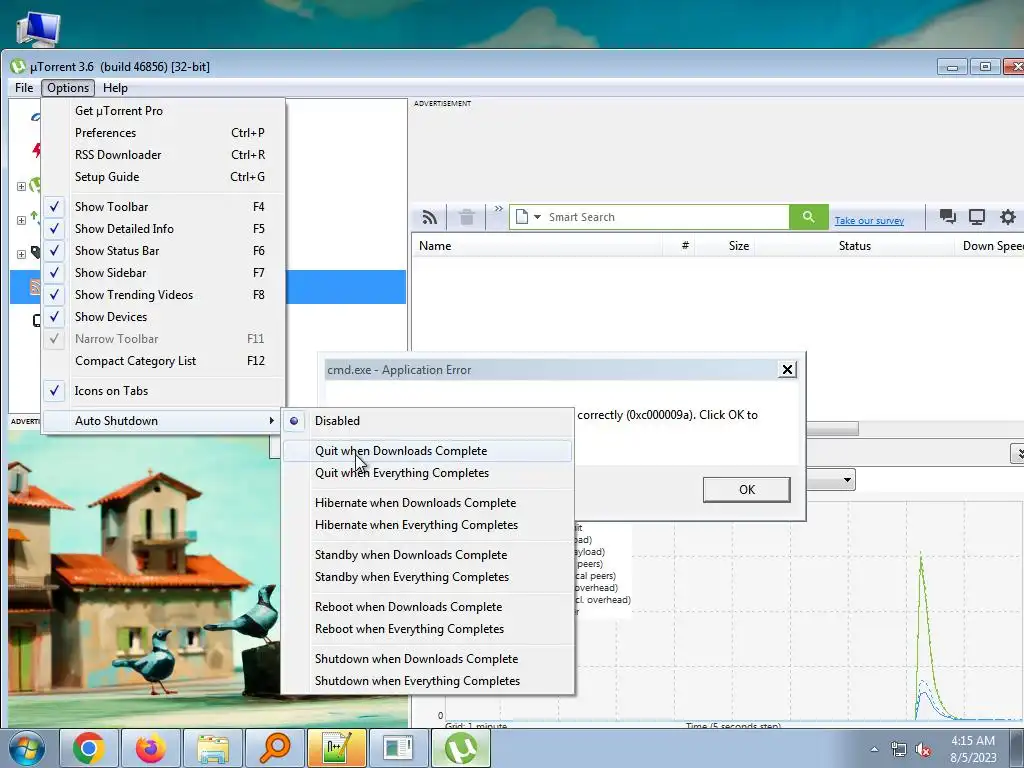The image size is (1024, 768).
Task: Open Windows Explorer from taskbar
Action: (x=212, y=748)
